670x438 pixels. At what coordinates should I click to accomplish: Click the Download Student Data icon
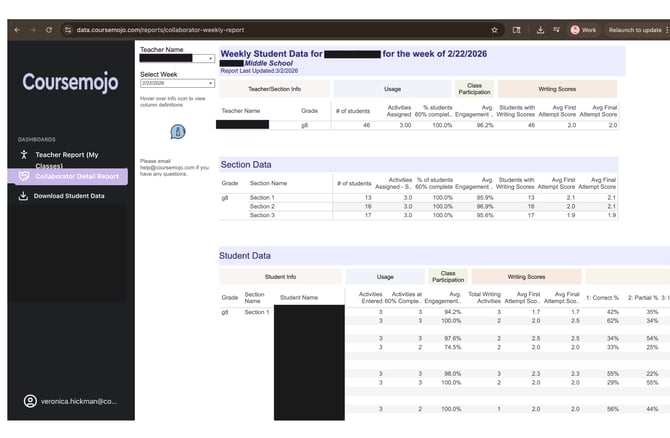click(24, 196)
